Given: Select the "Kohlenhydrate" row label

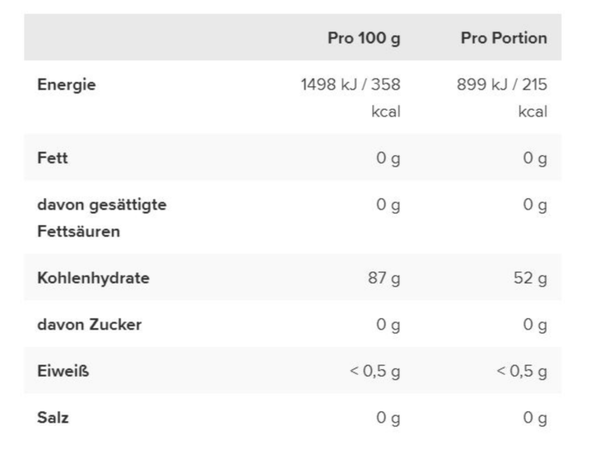Looking at the screenshot, I should coord(93,278).
